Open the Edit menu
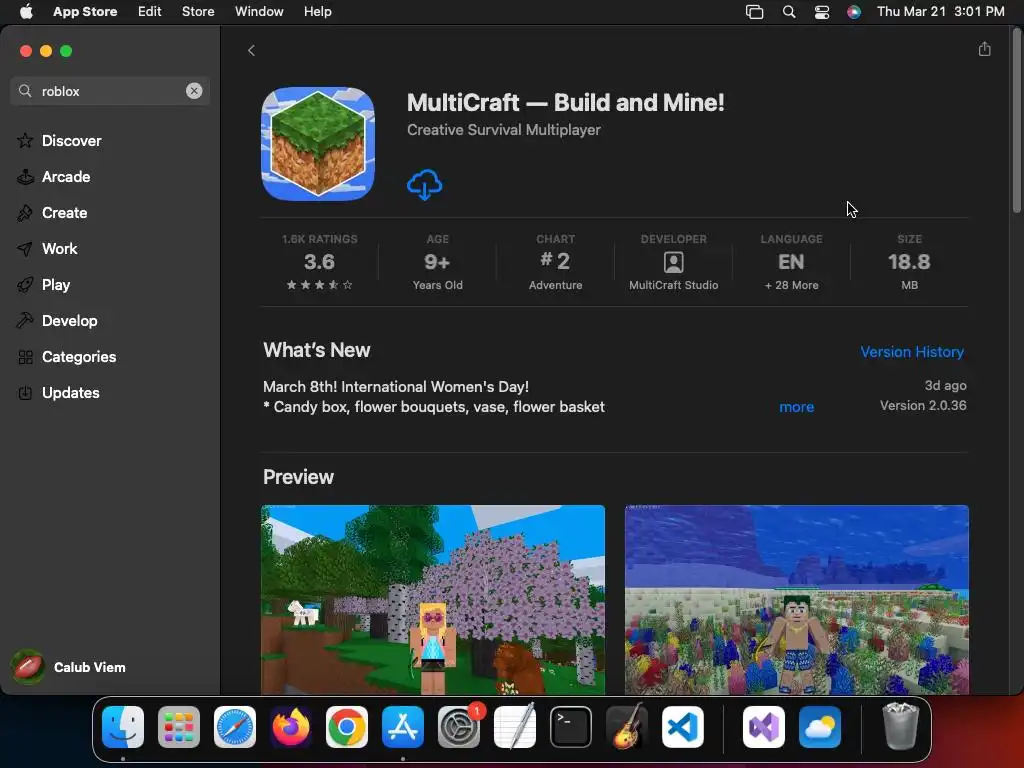The height and width of the screenshot is (768, 1024). pos(150,12)
